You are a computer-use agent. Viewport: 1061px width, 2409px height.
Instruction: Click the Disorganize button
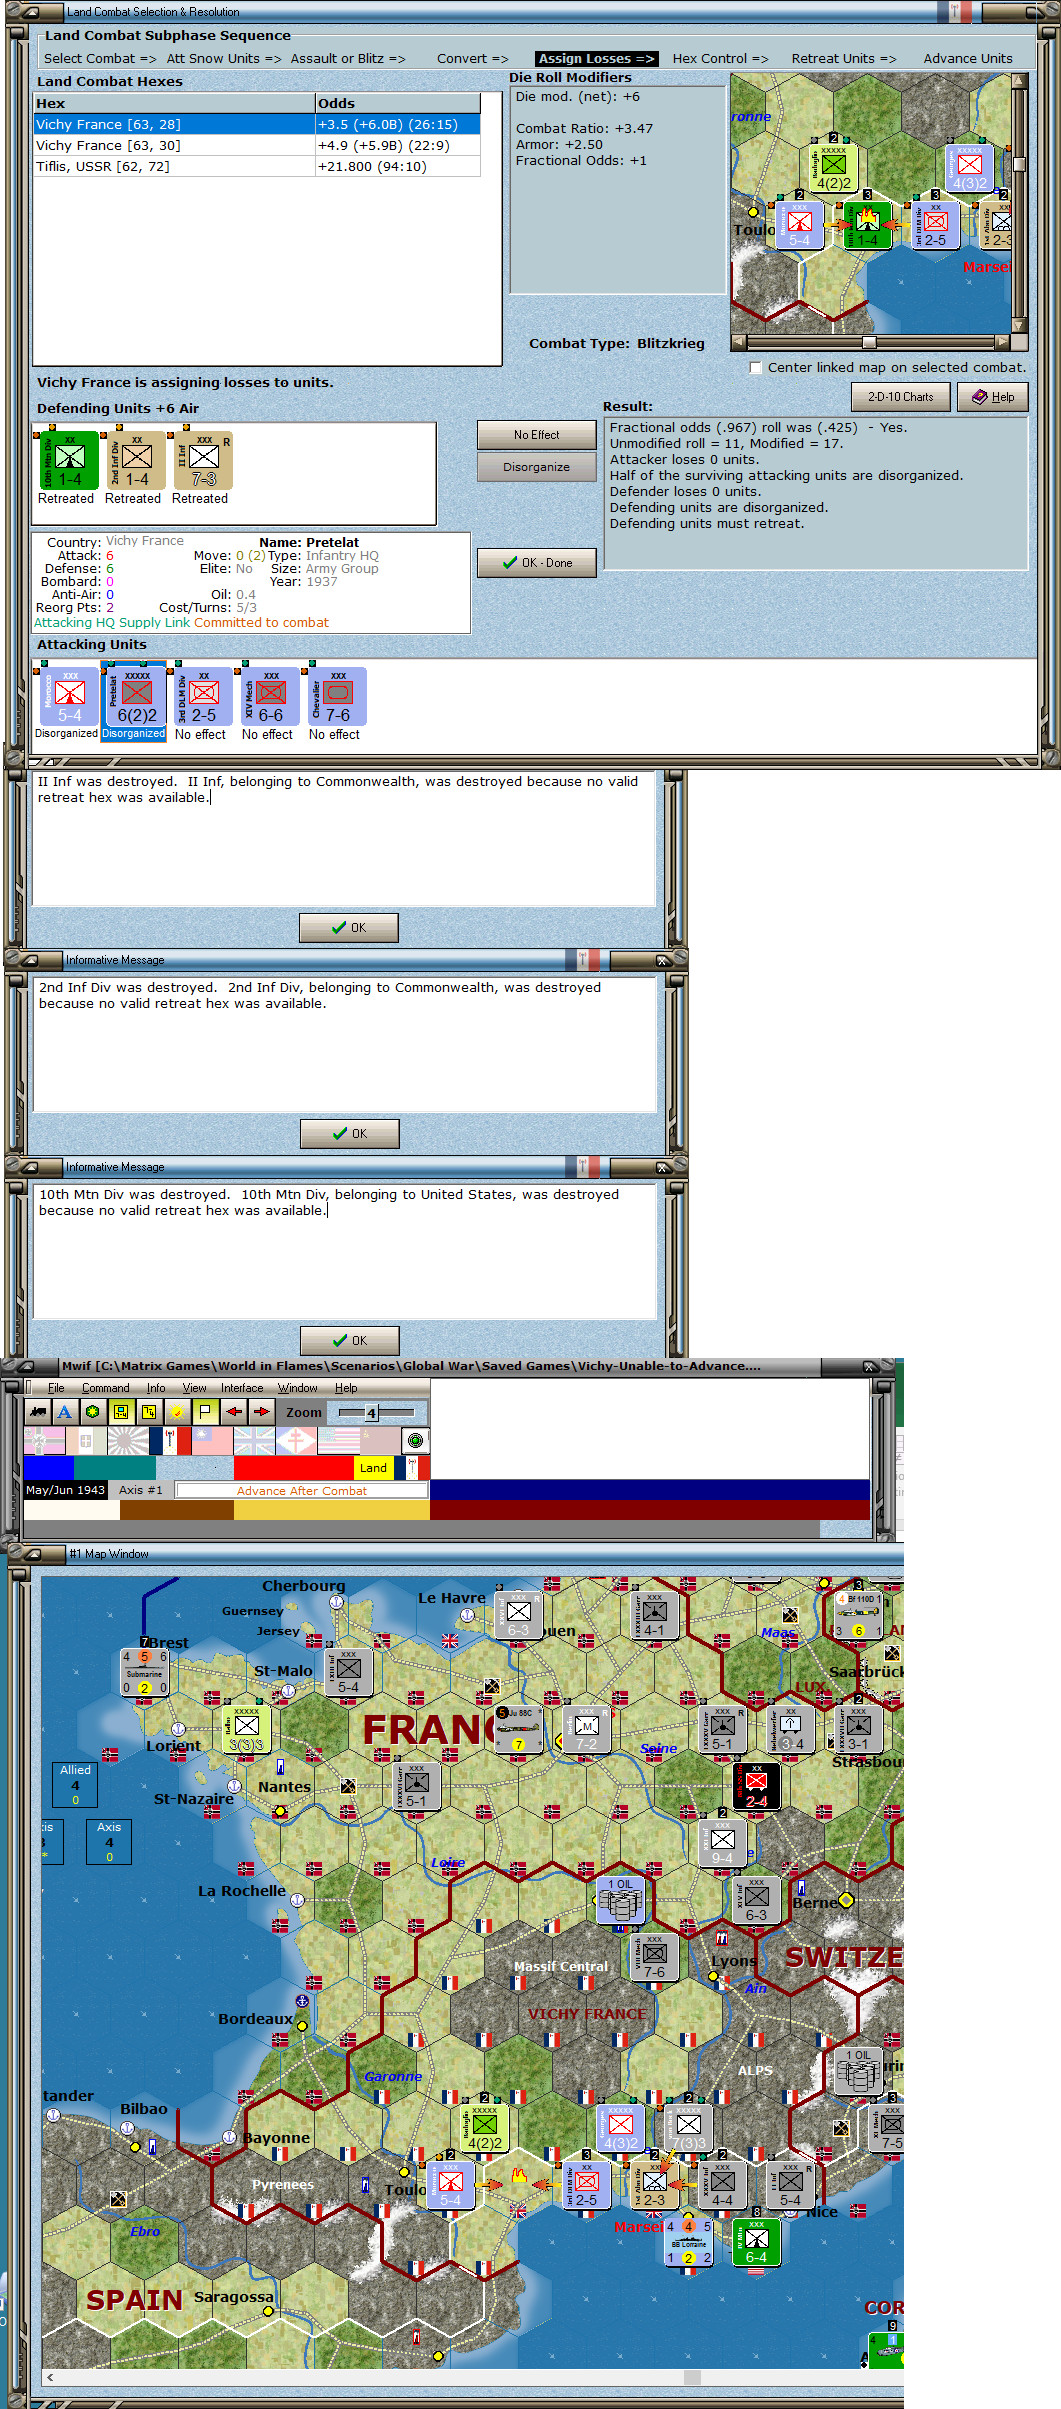point(536,467)
